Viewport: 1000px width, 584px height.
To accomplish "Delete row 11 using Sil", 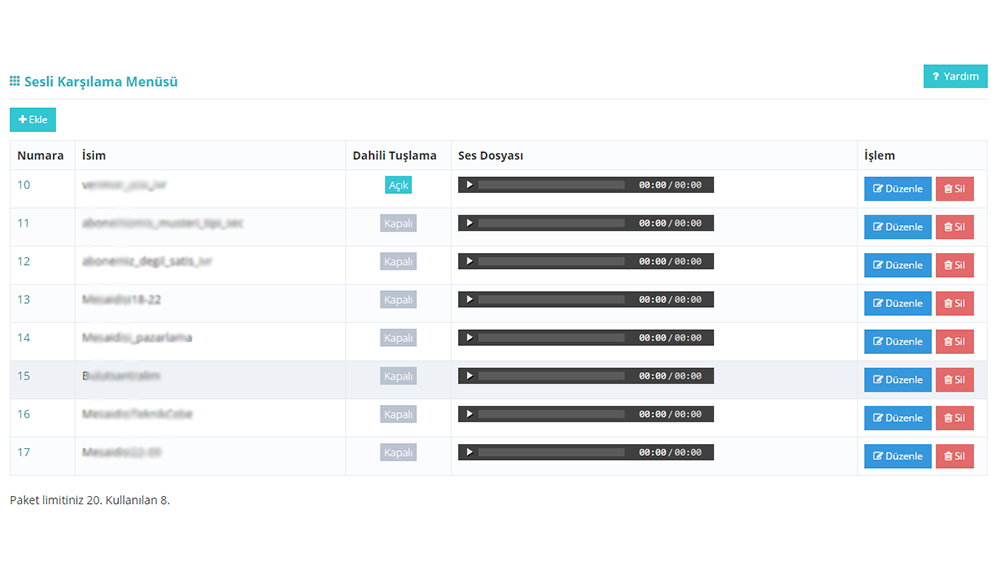I will (954, 227).
